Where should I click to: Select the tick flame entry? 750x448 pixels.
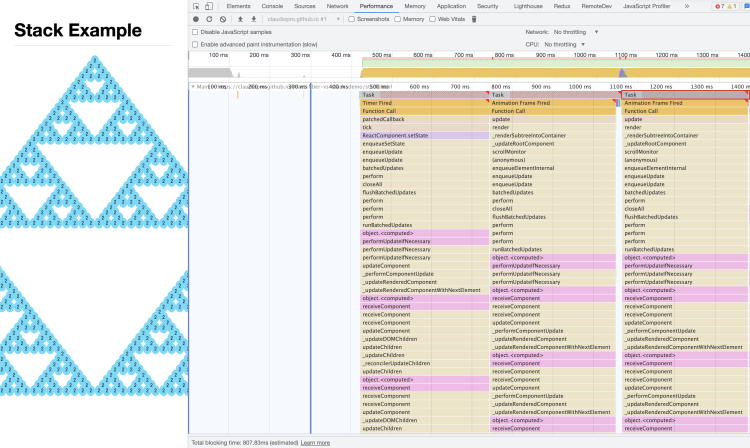[424, 127]
